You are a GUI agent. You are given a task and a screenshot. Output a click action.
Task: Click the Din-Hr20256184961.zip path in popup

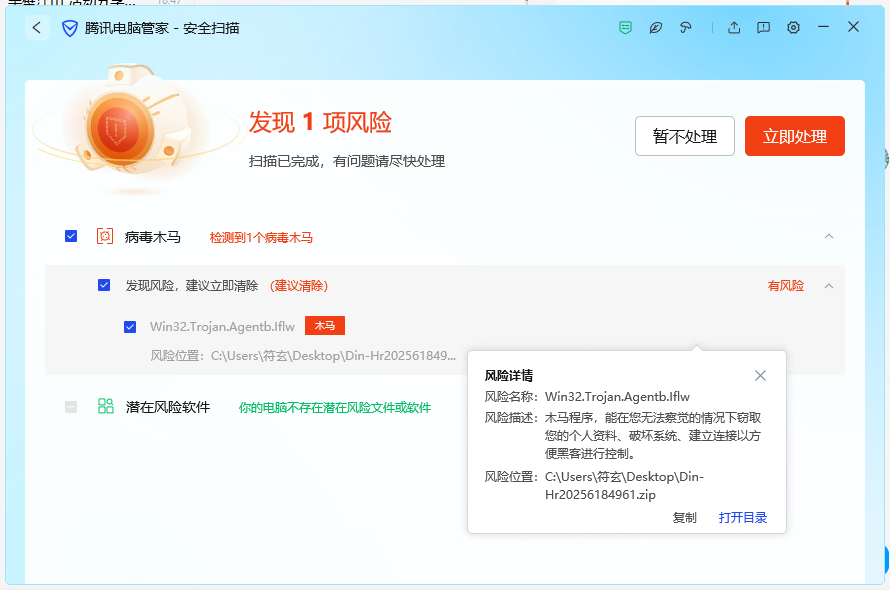(624, 486)
